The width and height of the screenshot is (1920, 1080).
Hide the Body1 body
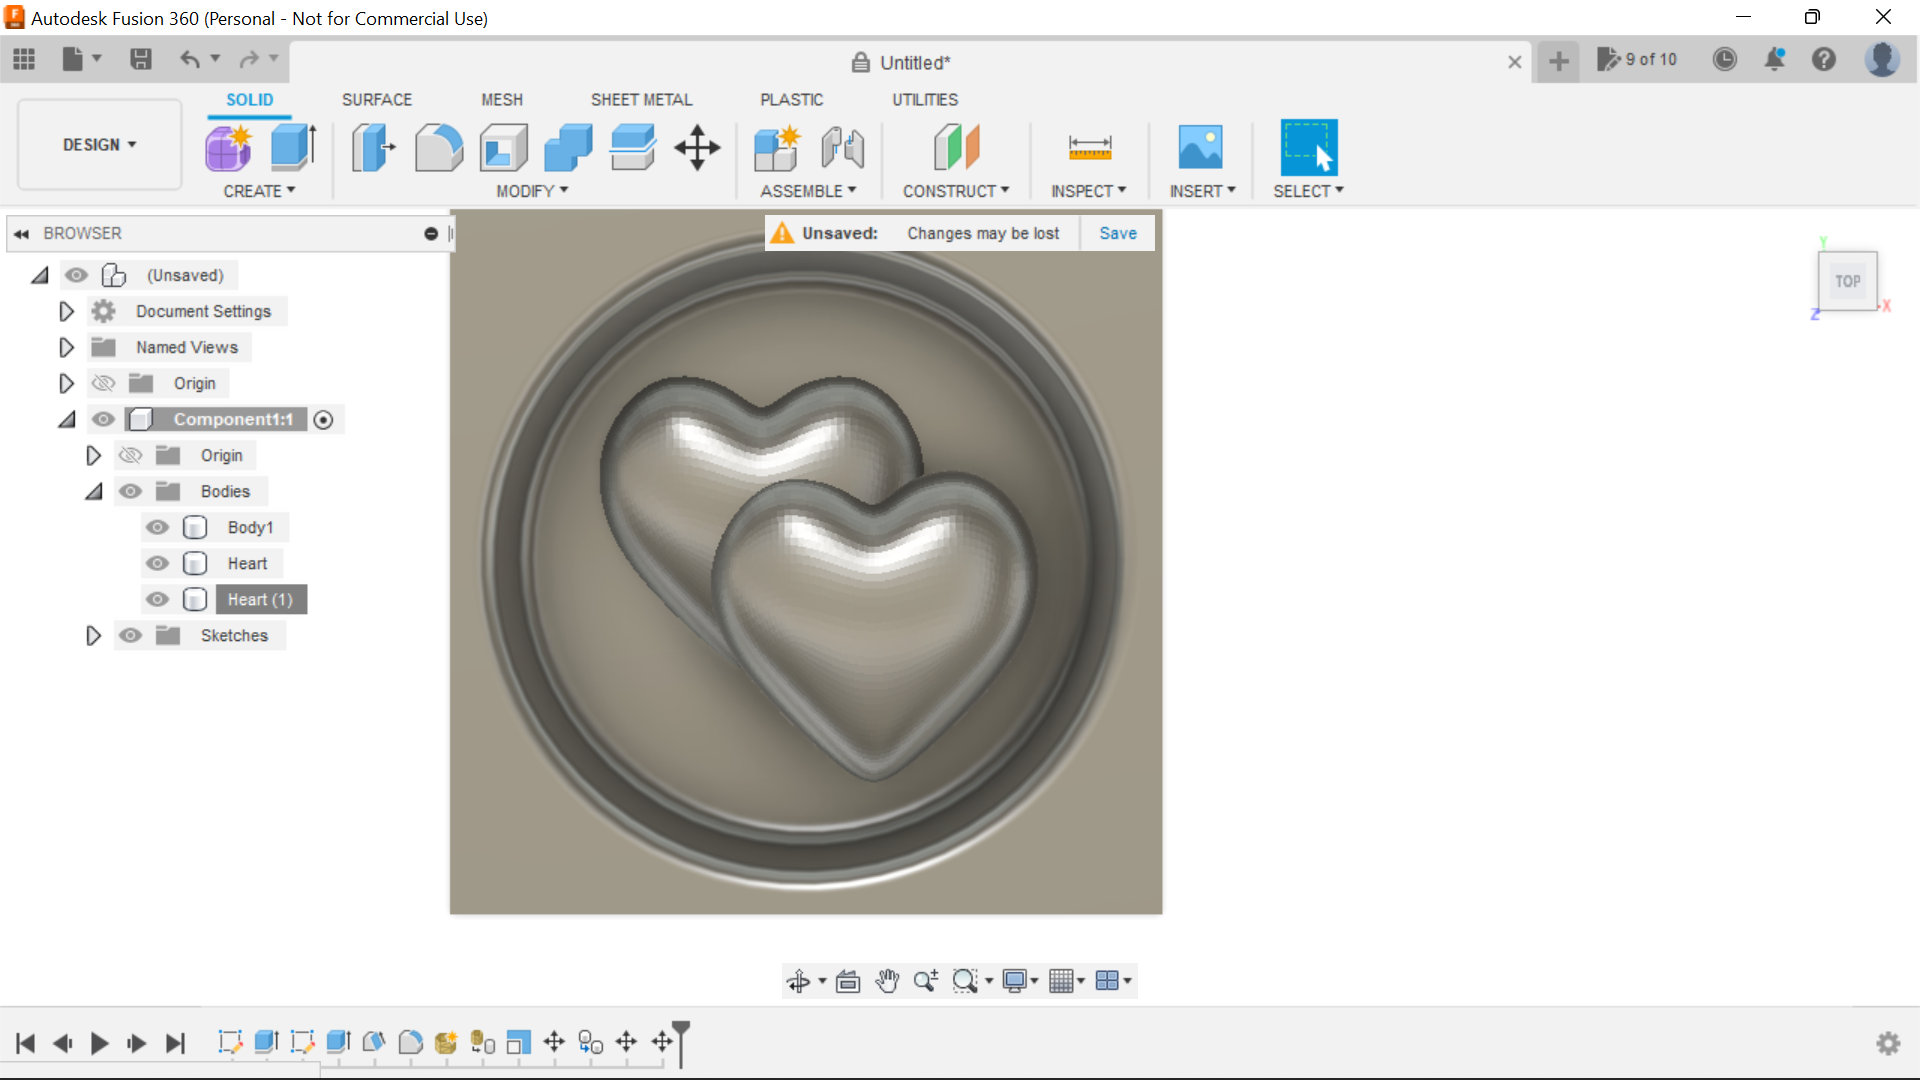(157, 527)
